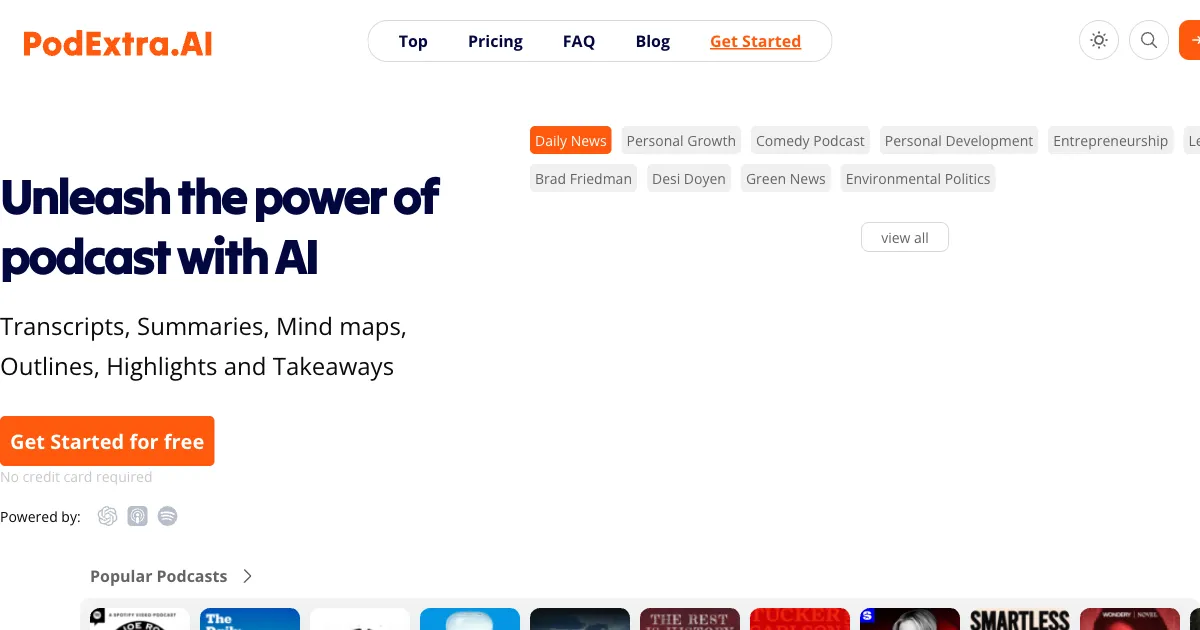Select the Desi Doyen tag
Screen dimensions: 1200x630
[689, 179]
